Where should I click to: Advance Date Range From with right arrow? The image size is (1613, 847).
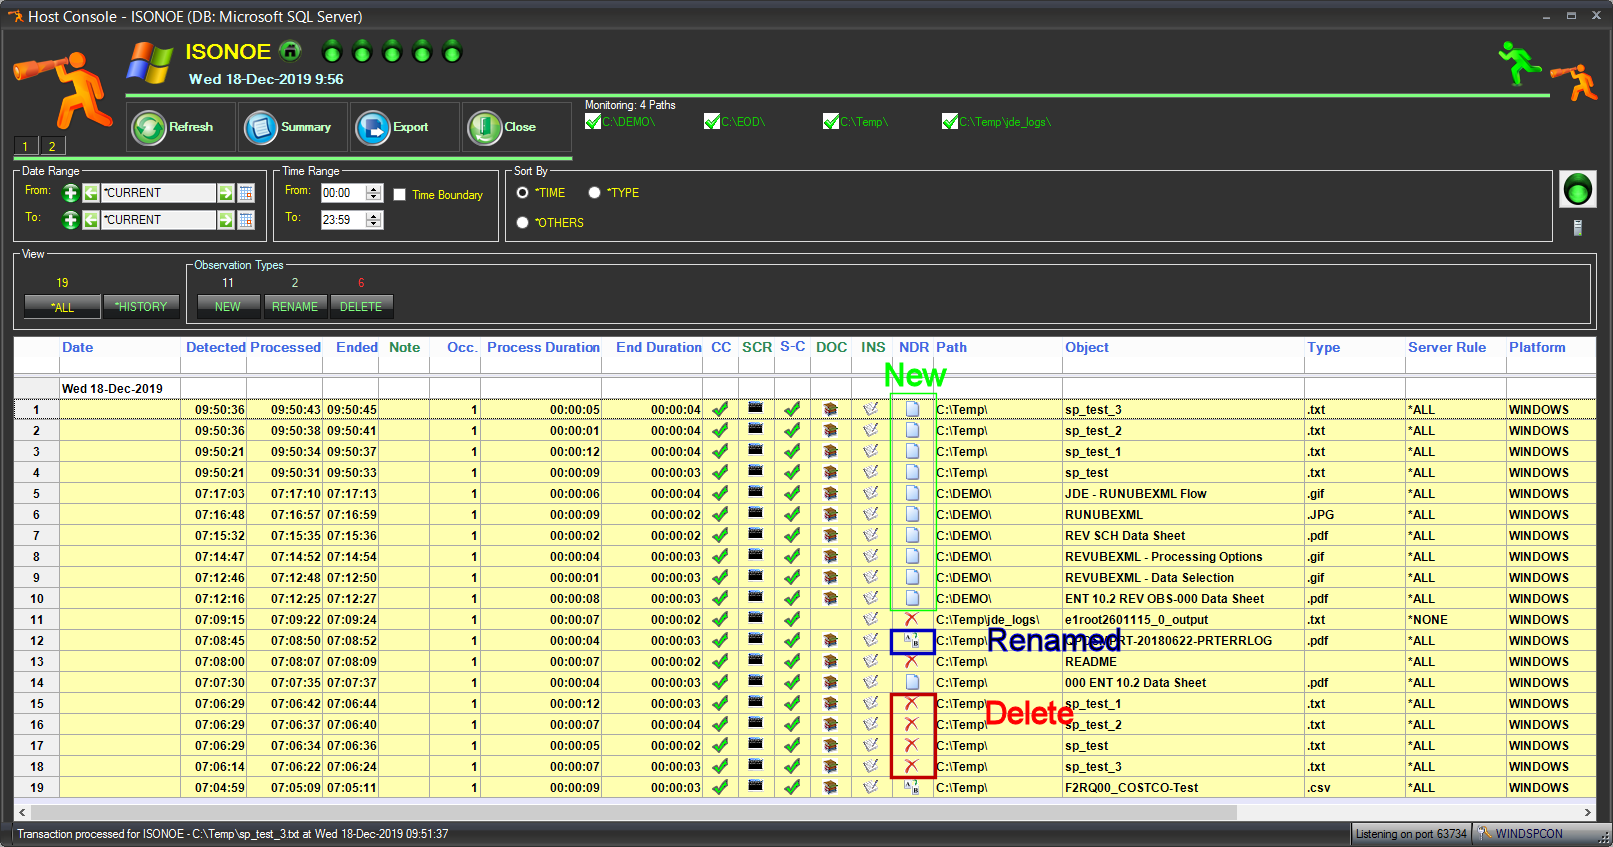[x=226, y=193]
